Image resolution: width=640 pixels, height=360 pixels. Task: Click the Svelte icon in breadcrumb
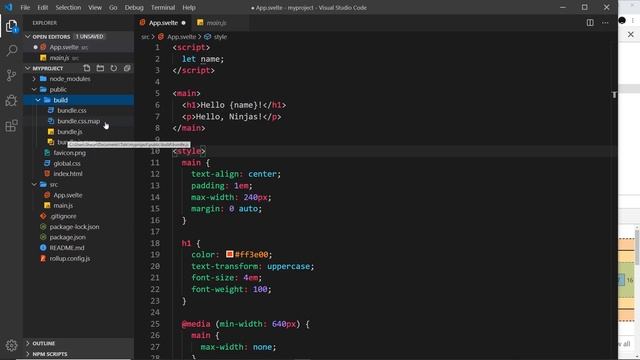click(161, 37)
